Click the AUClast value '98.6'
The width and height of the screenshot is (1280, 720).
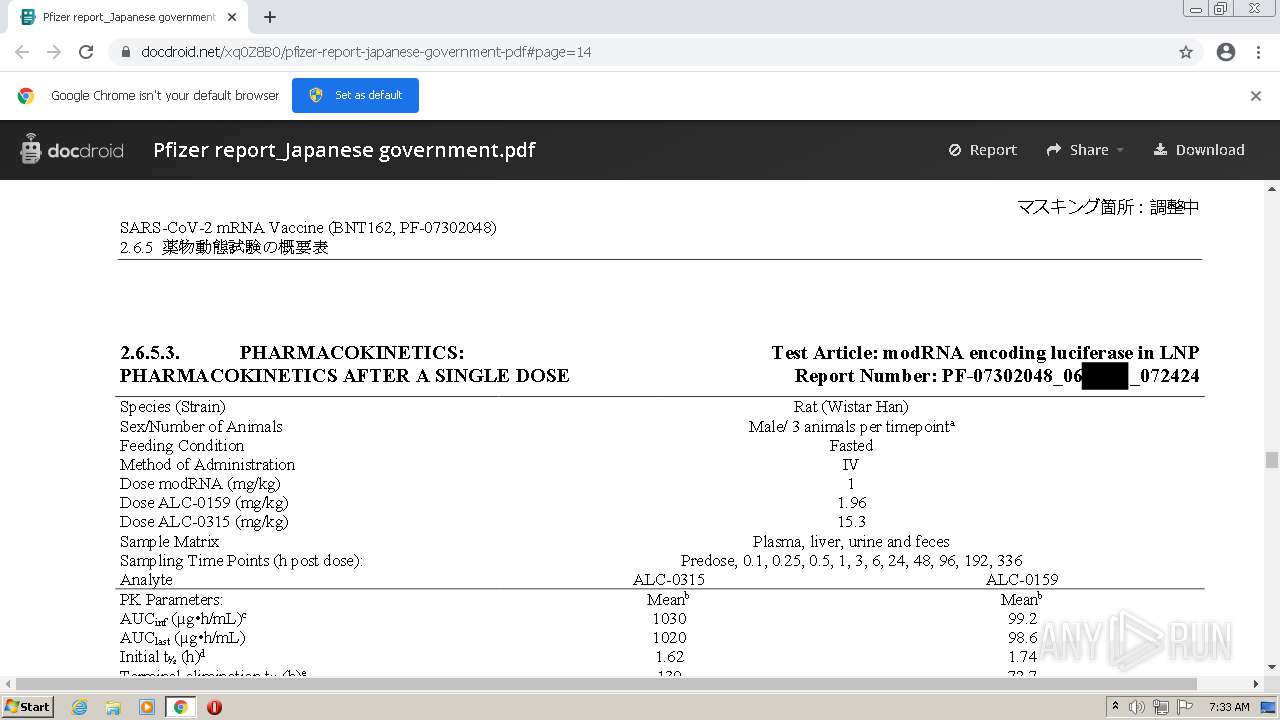(1022, 638)
